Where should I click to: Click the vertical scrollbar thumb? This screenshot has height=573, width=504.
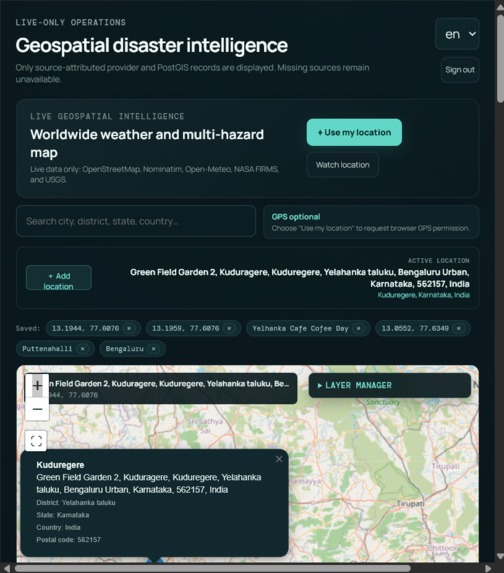500,58
